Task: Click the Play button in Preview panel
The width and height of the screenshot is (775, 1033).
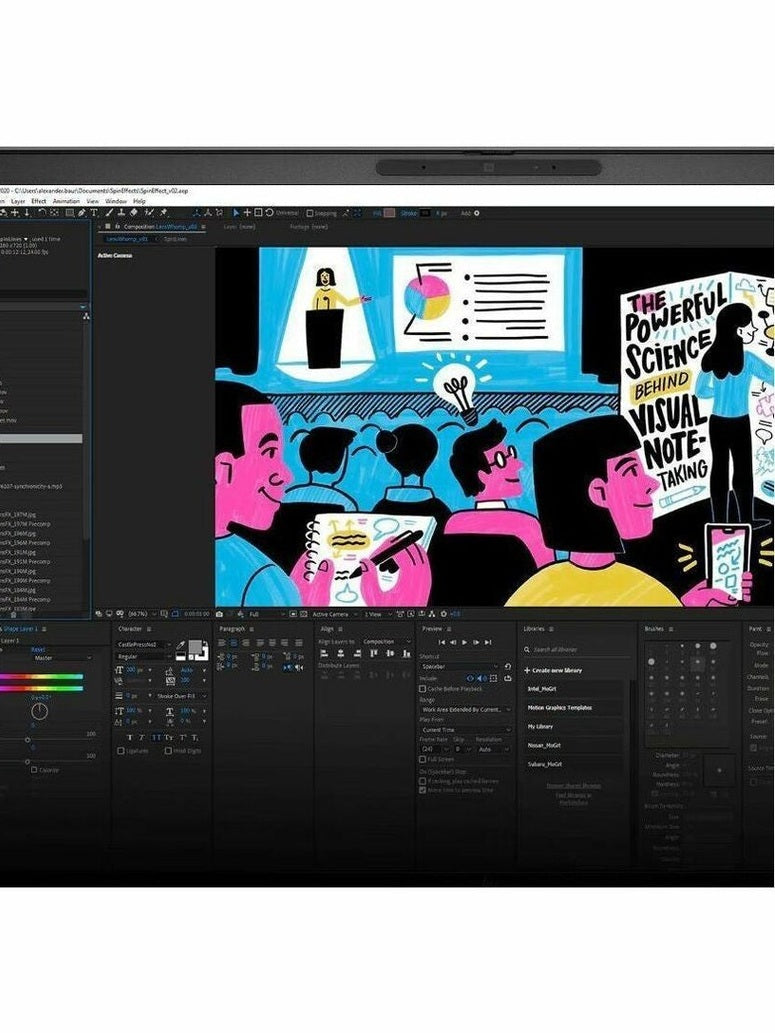Action: tap(463, 642)
